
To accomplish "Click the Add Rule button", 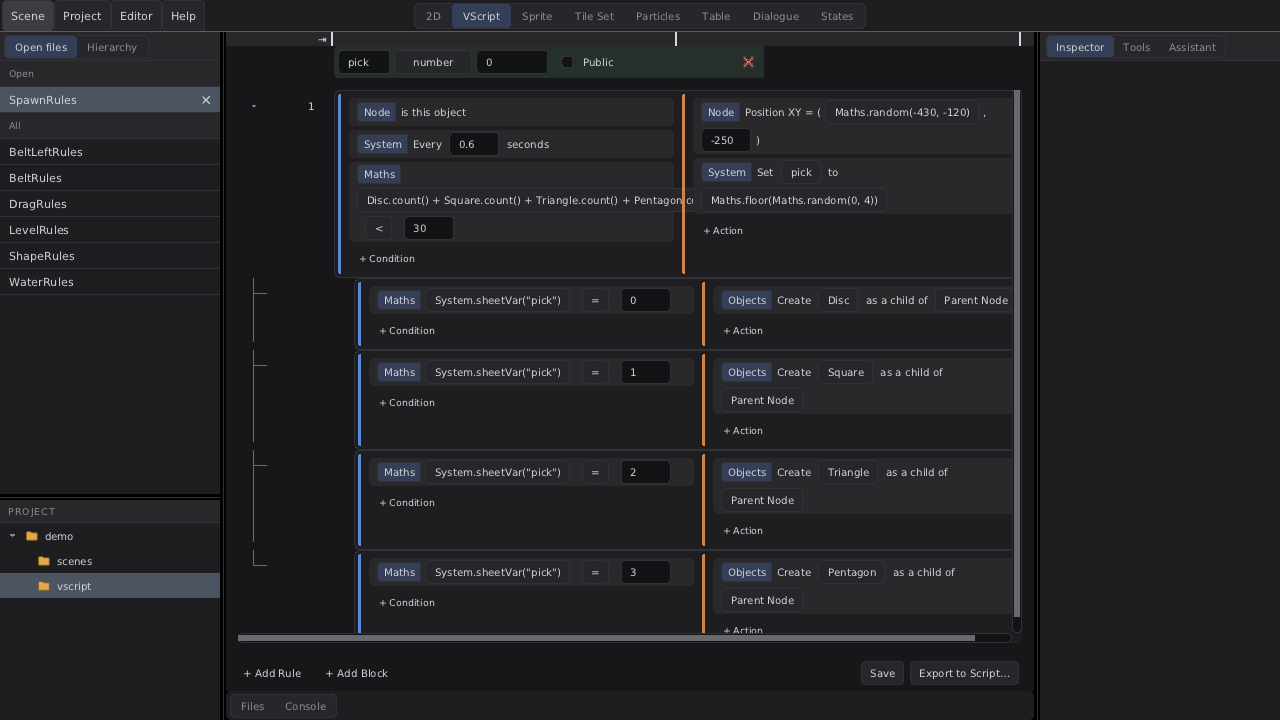I will 272,673.
